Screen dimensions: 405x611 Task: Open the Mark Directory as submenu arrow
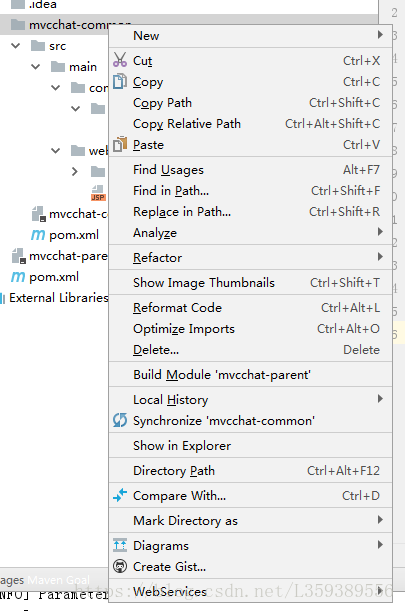[x=380, y=520]
